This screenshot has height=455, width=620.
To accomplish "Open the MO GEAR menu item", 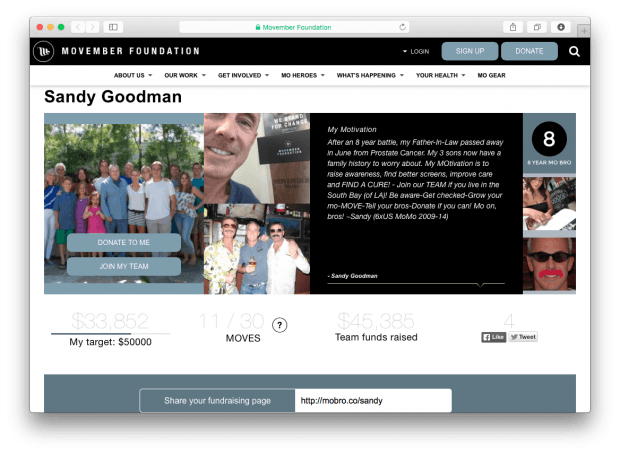I will coord(493,76).
